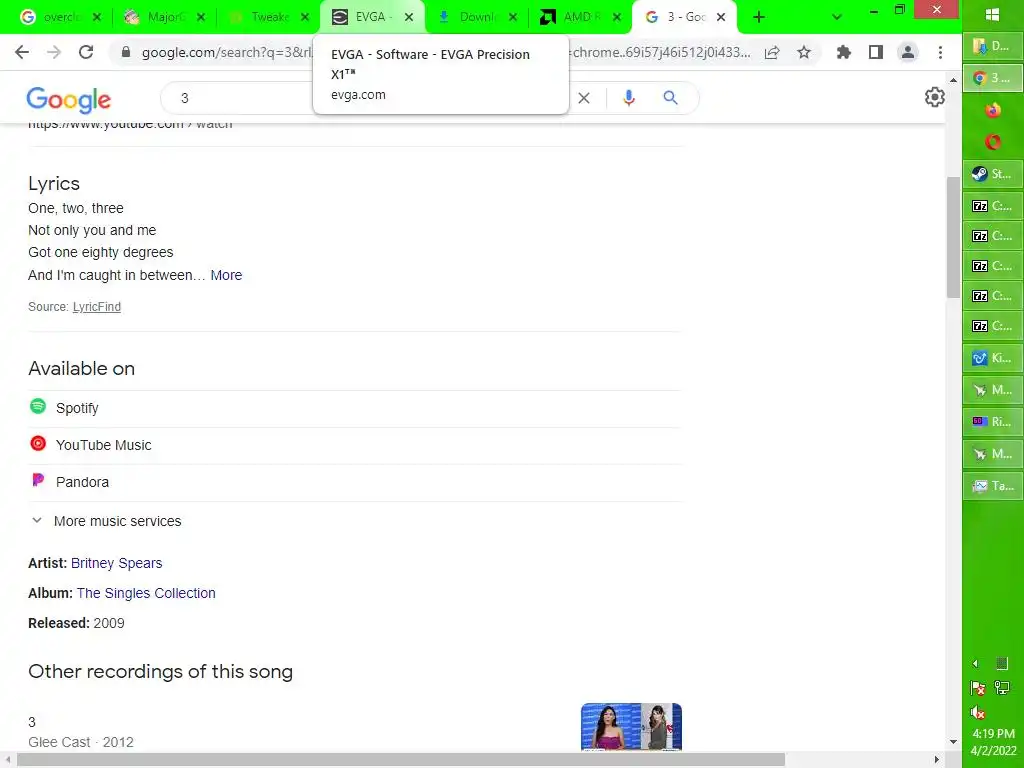Share this page using the share icon

pos(772,52)
